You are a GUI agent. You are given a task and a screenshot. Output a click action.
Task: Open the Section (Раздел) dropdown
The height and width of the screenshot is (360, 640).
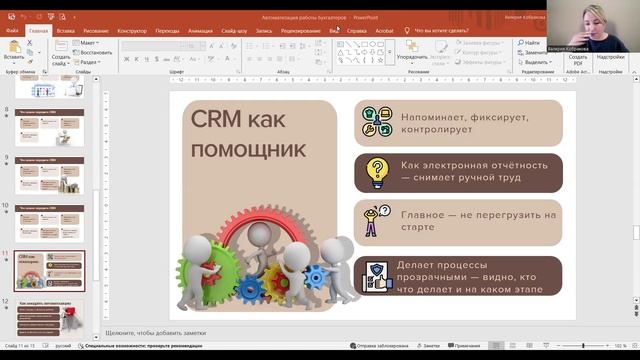(x=86, y=62)
